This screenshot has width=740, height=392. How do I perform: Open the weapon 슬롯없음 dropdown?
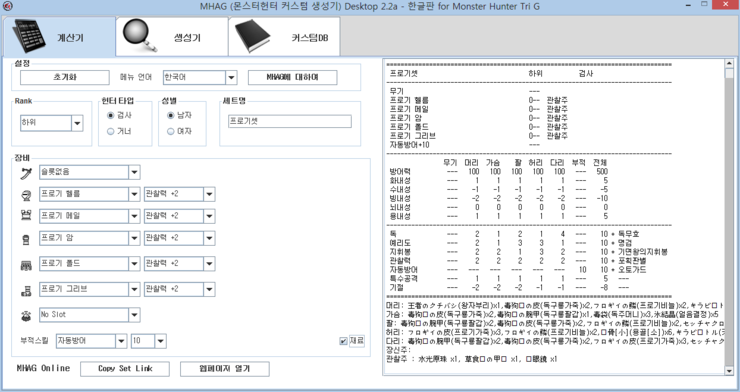(x=135, y=172)
